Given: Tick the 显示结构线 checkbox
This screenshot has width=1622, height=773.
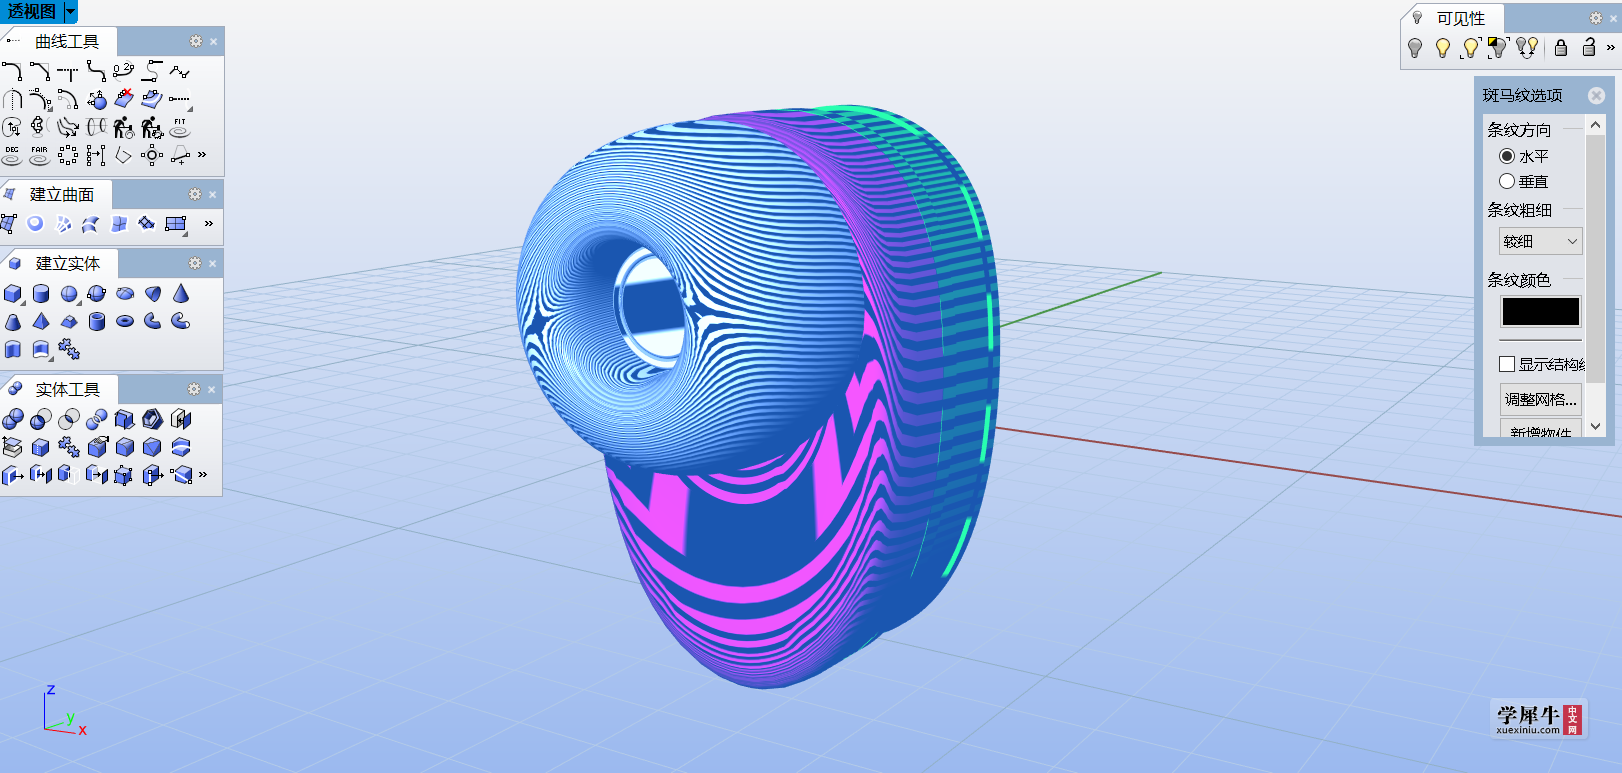Looking at the screenshot, I should tap(1507, 364).
